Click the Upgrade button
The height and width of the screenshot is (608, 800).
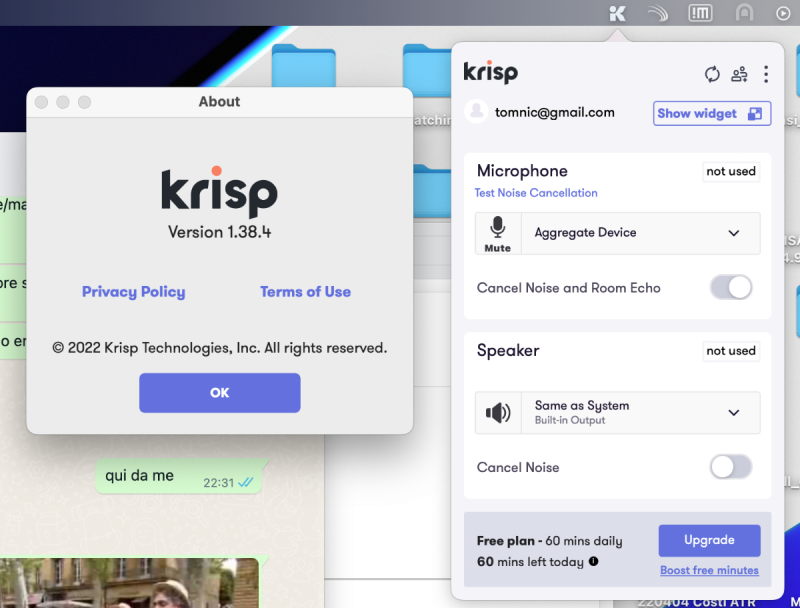coord(709,540)
